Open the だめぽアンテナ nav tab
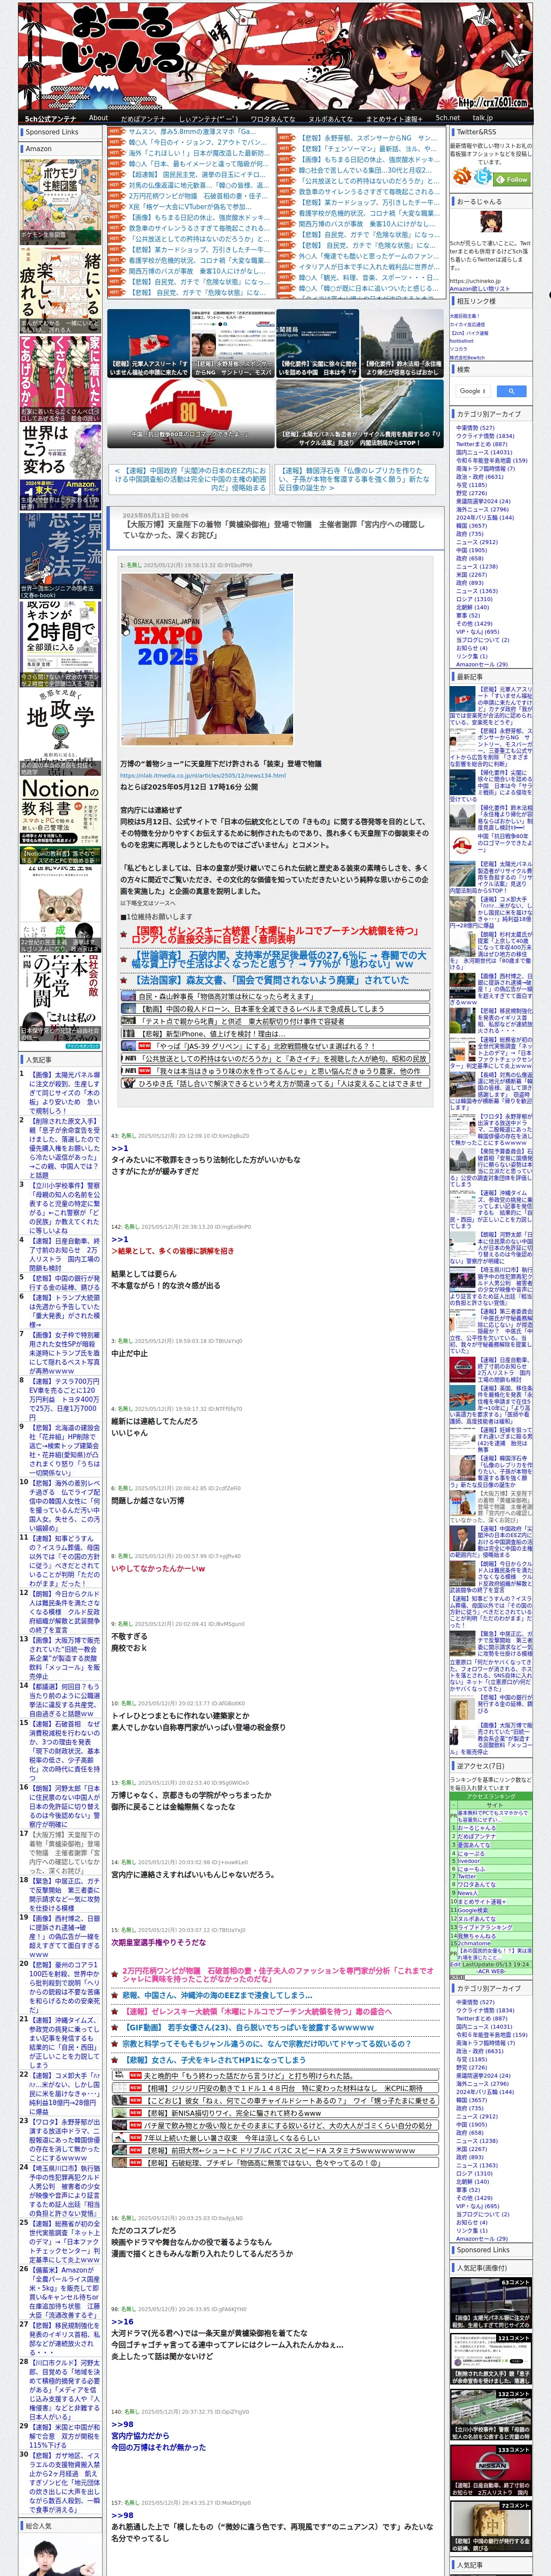551x2576 pixels. pos(143,118)
